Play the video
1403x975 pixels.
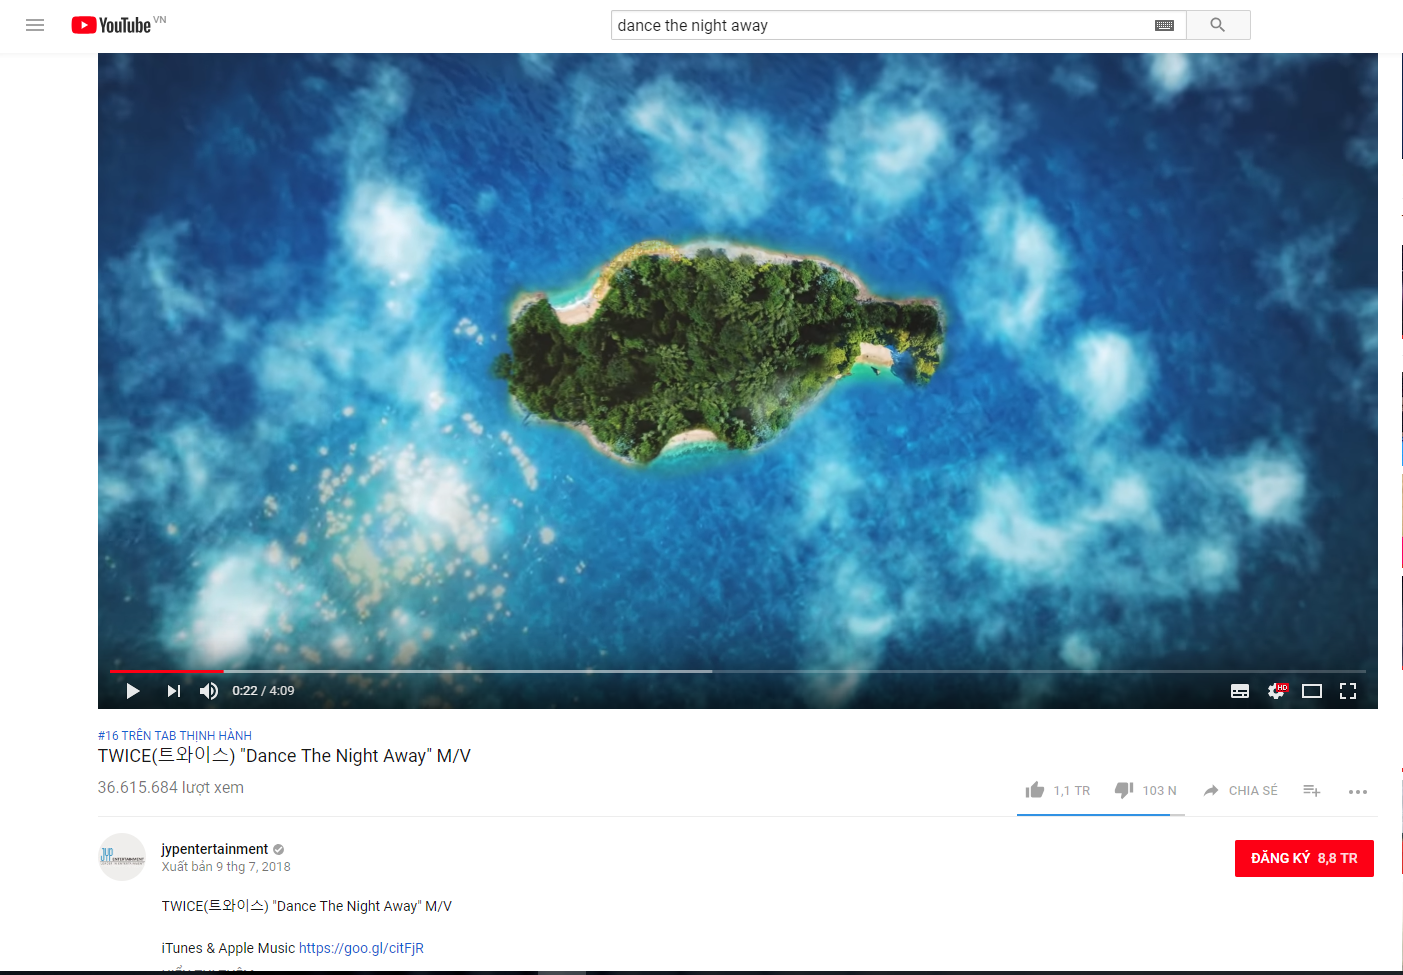point(133,691)
